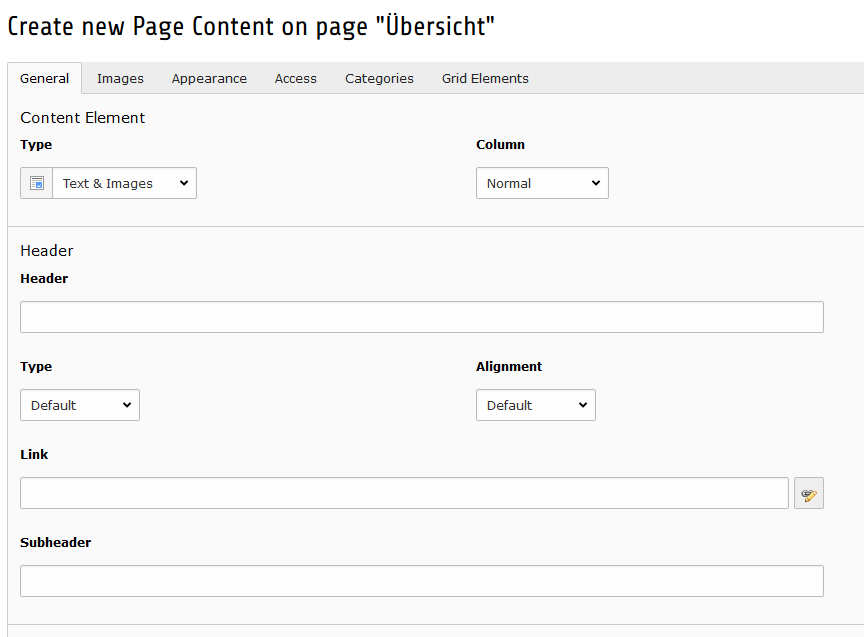Click the Alignment field label
The image size is (864, 637).
point(509,366)
